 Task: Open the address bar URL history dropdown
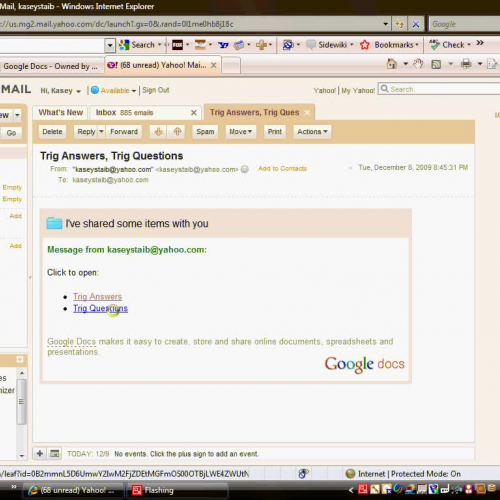[385, 24]
